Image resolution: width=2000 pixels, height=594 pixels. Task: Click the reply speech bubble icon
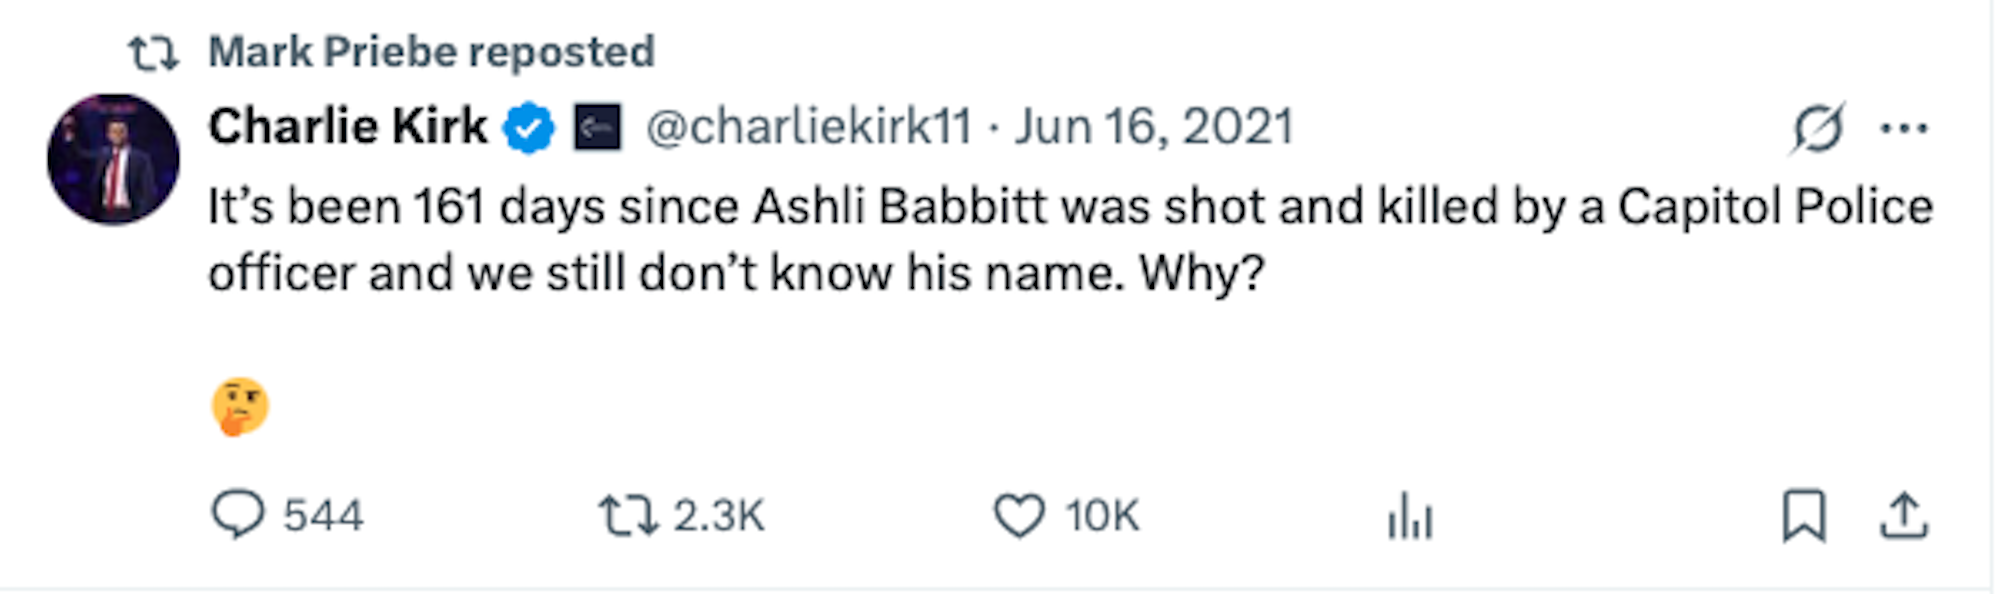tap(238, 515)
